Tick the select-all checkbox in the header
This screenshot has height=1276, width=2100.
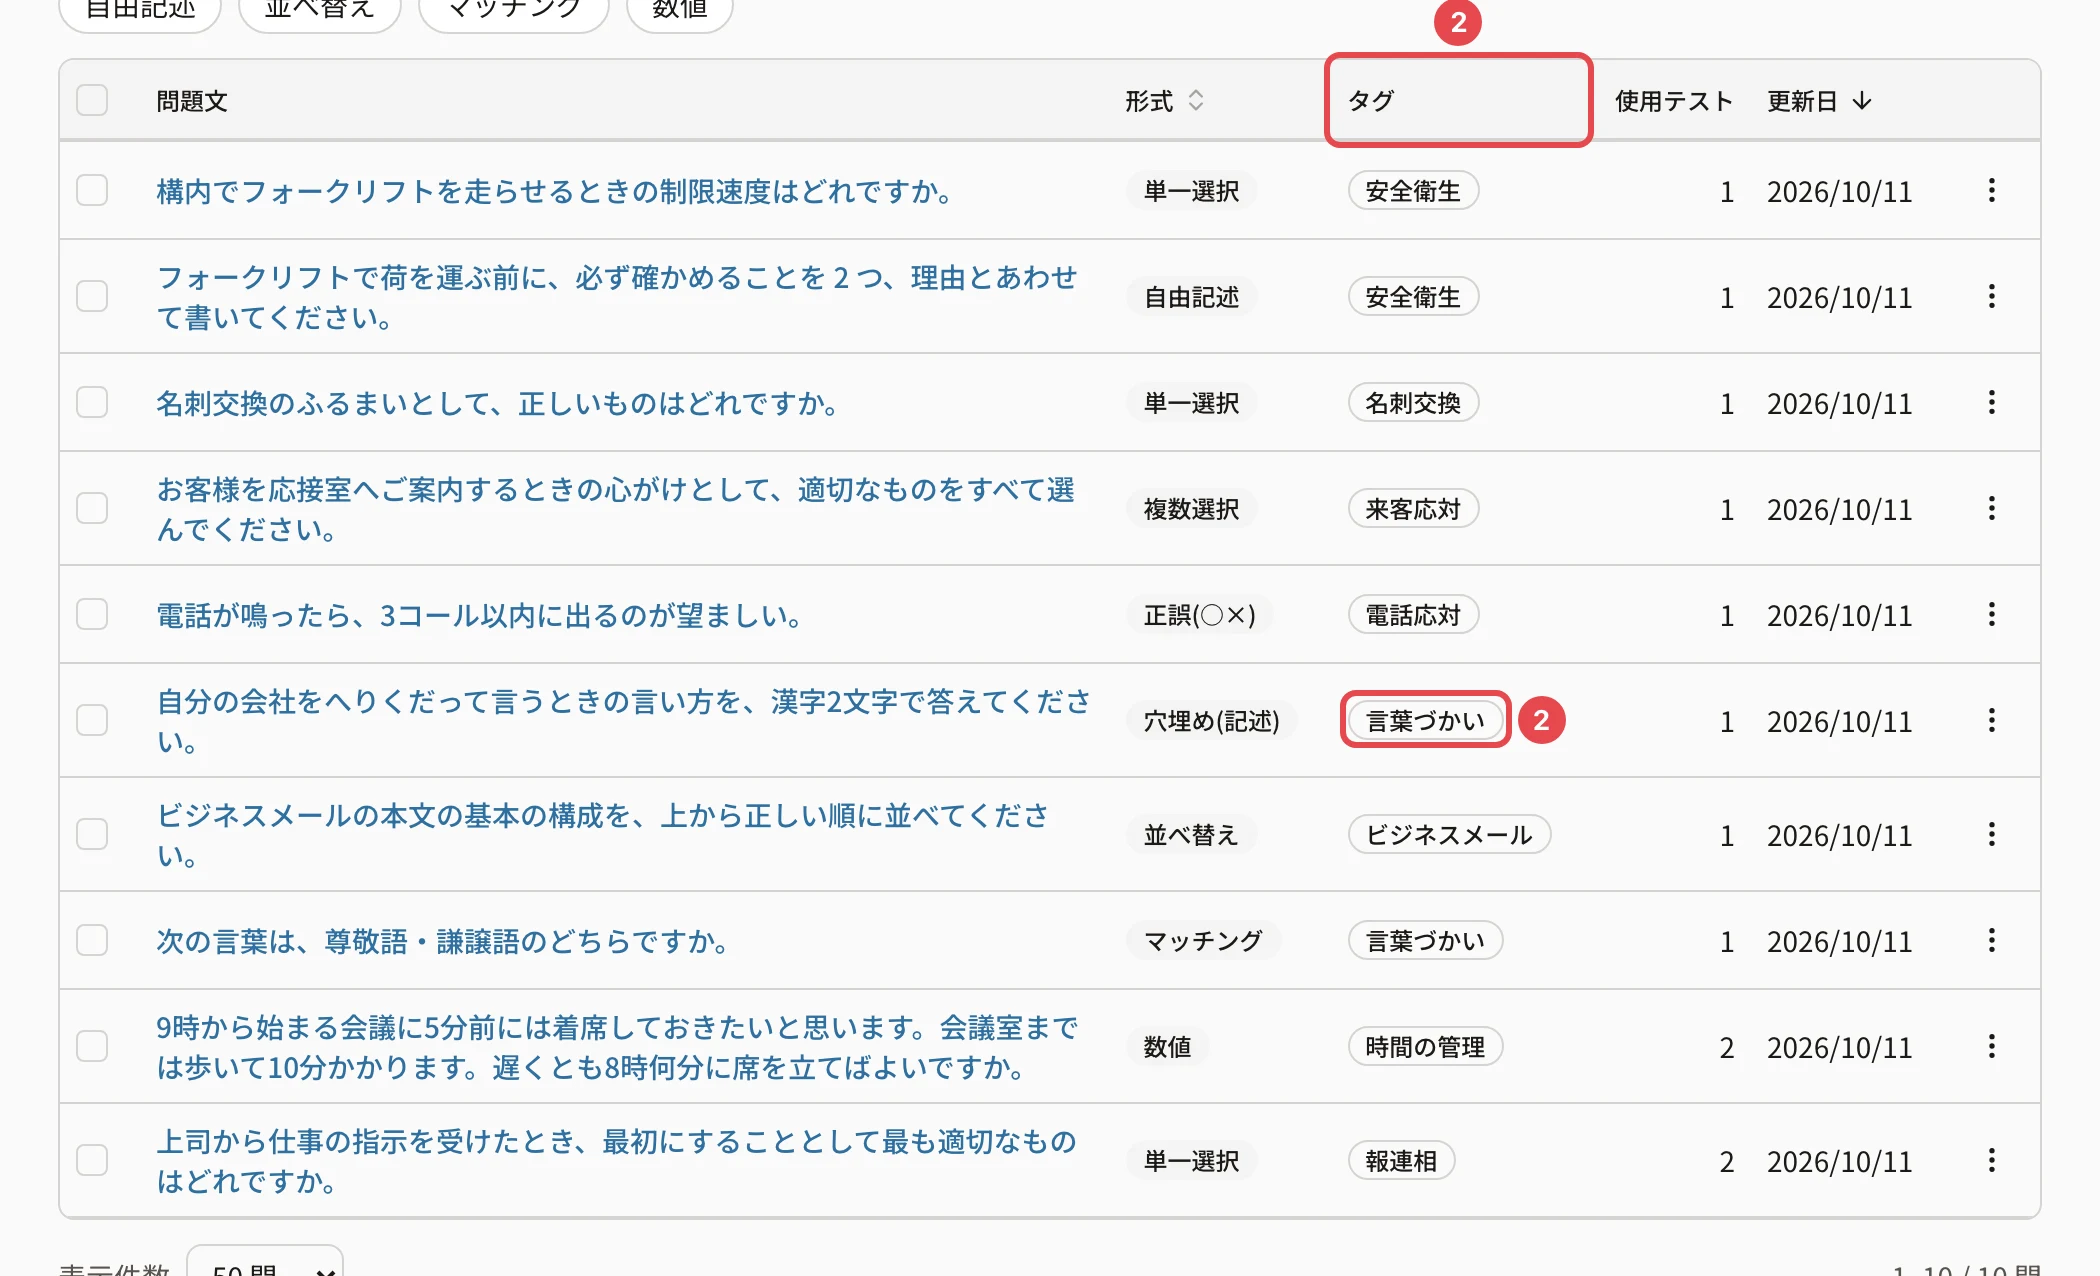point(92,100)
